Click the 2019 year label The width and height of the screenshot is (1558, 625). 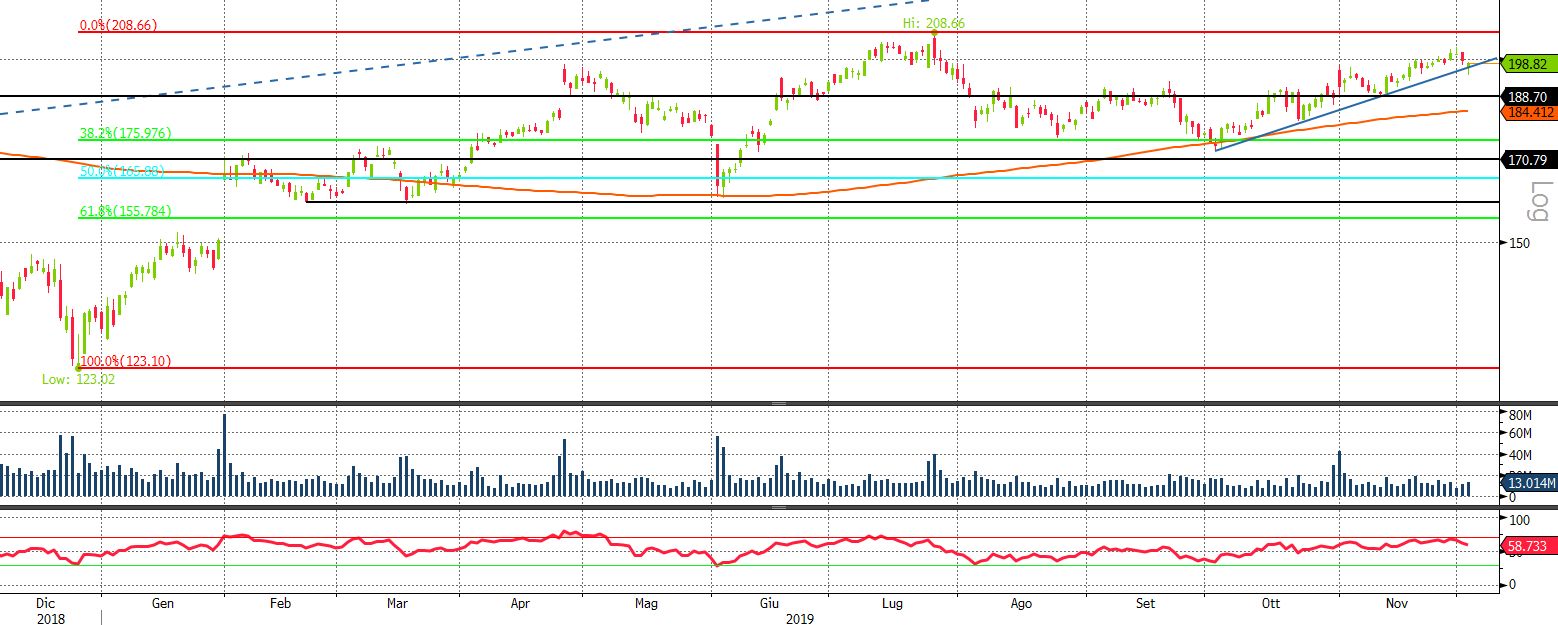pyautogui.click(x=800, y=619)
